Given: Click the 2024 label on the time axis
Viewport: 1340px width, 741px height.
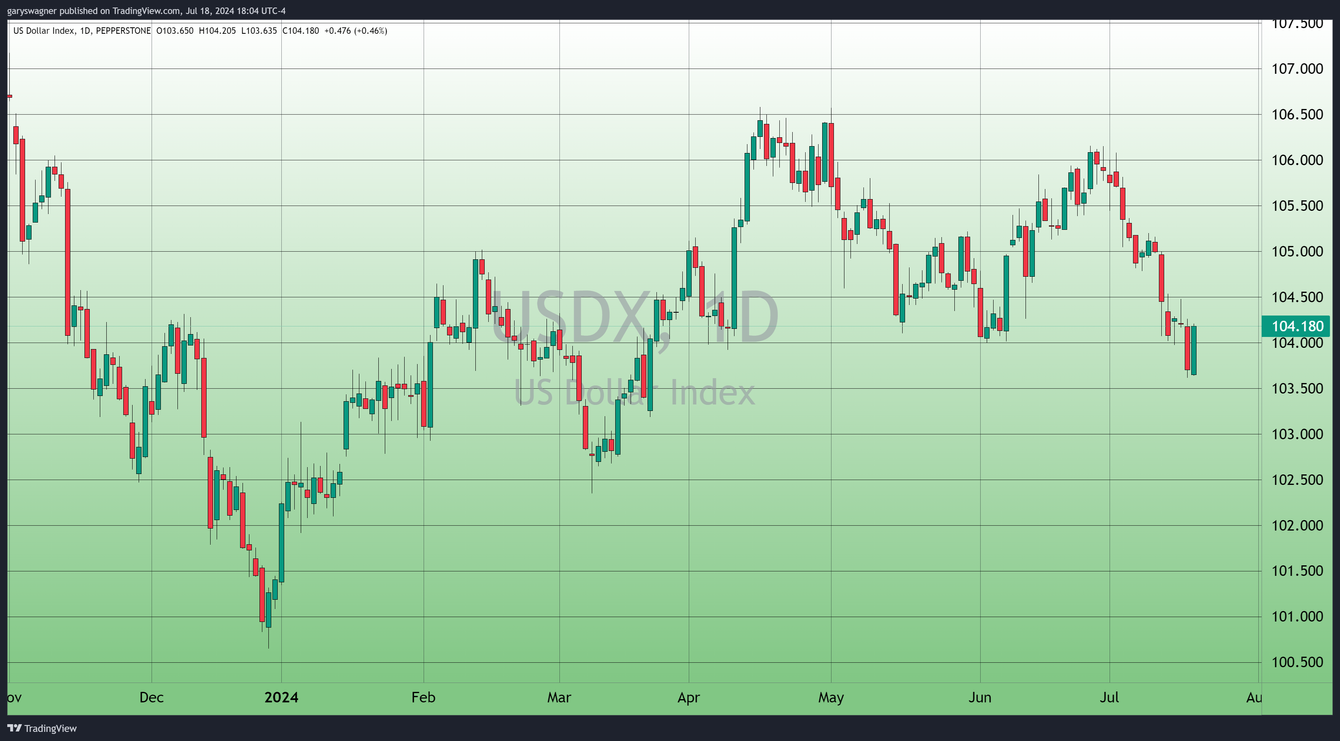Looking at the screenshot, I should (x=283, y=697).
